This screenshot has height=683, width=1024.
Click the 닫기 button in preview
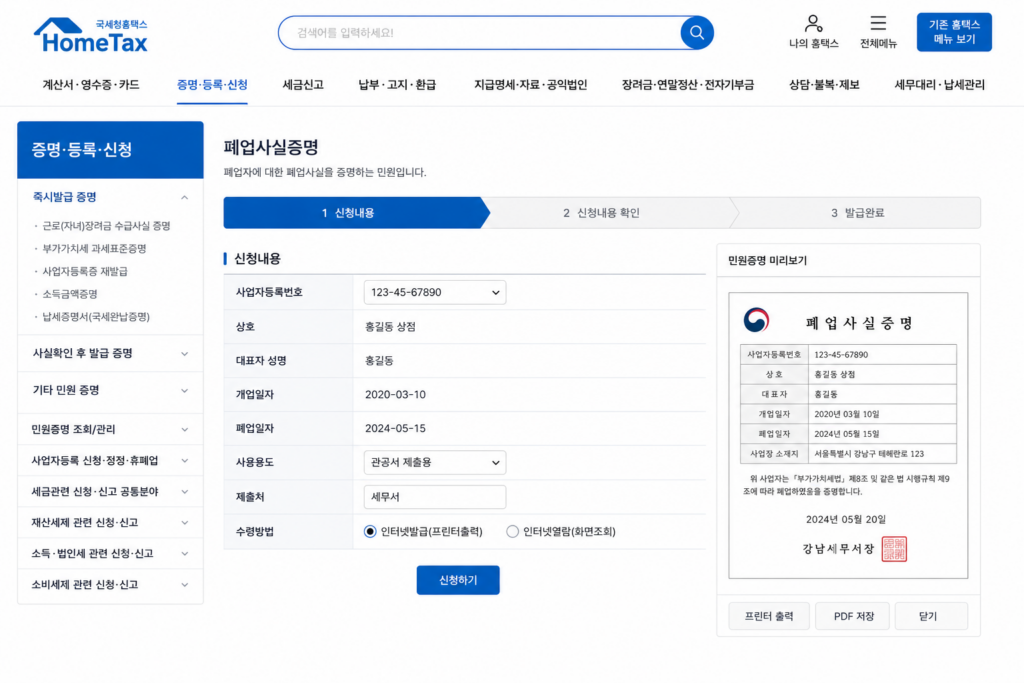(x=930, y=616)
